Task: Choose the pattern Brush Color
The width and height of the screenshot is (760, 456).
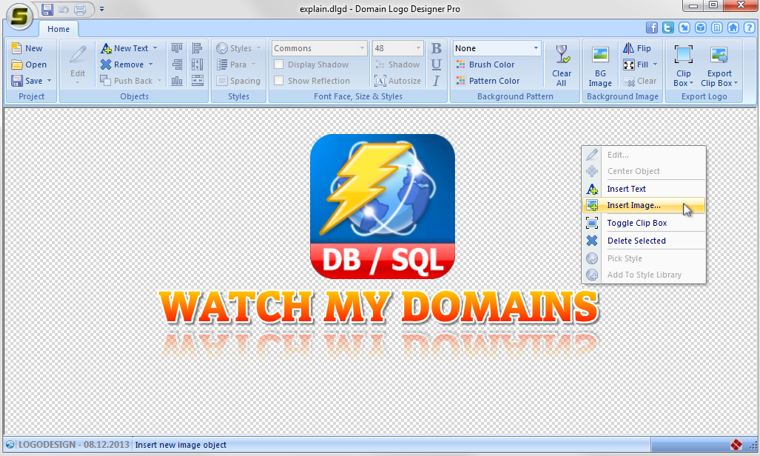Action: pyautogui.click(x=485, y=64)
